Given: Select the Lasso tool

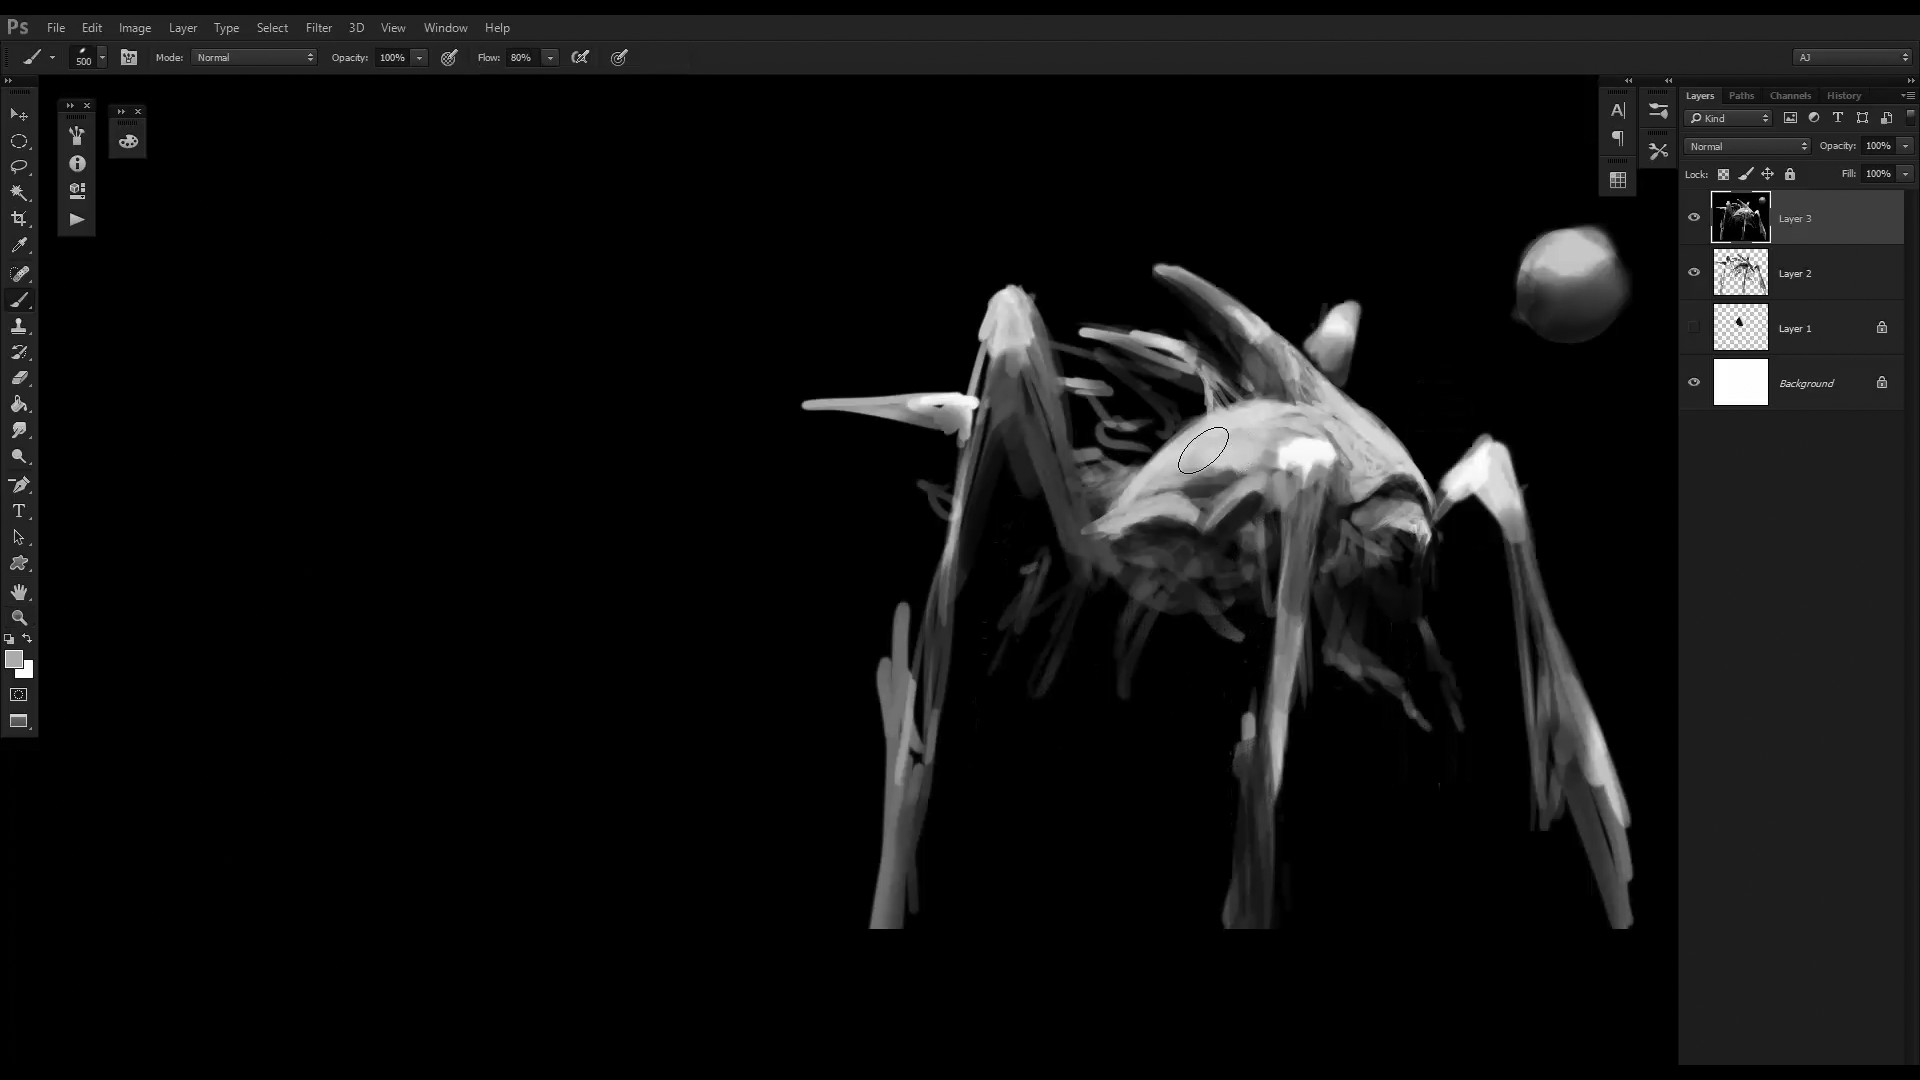Looking at the screenshot, I should [19, 167].
